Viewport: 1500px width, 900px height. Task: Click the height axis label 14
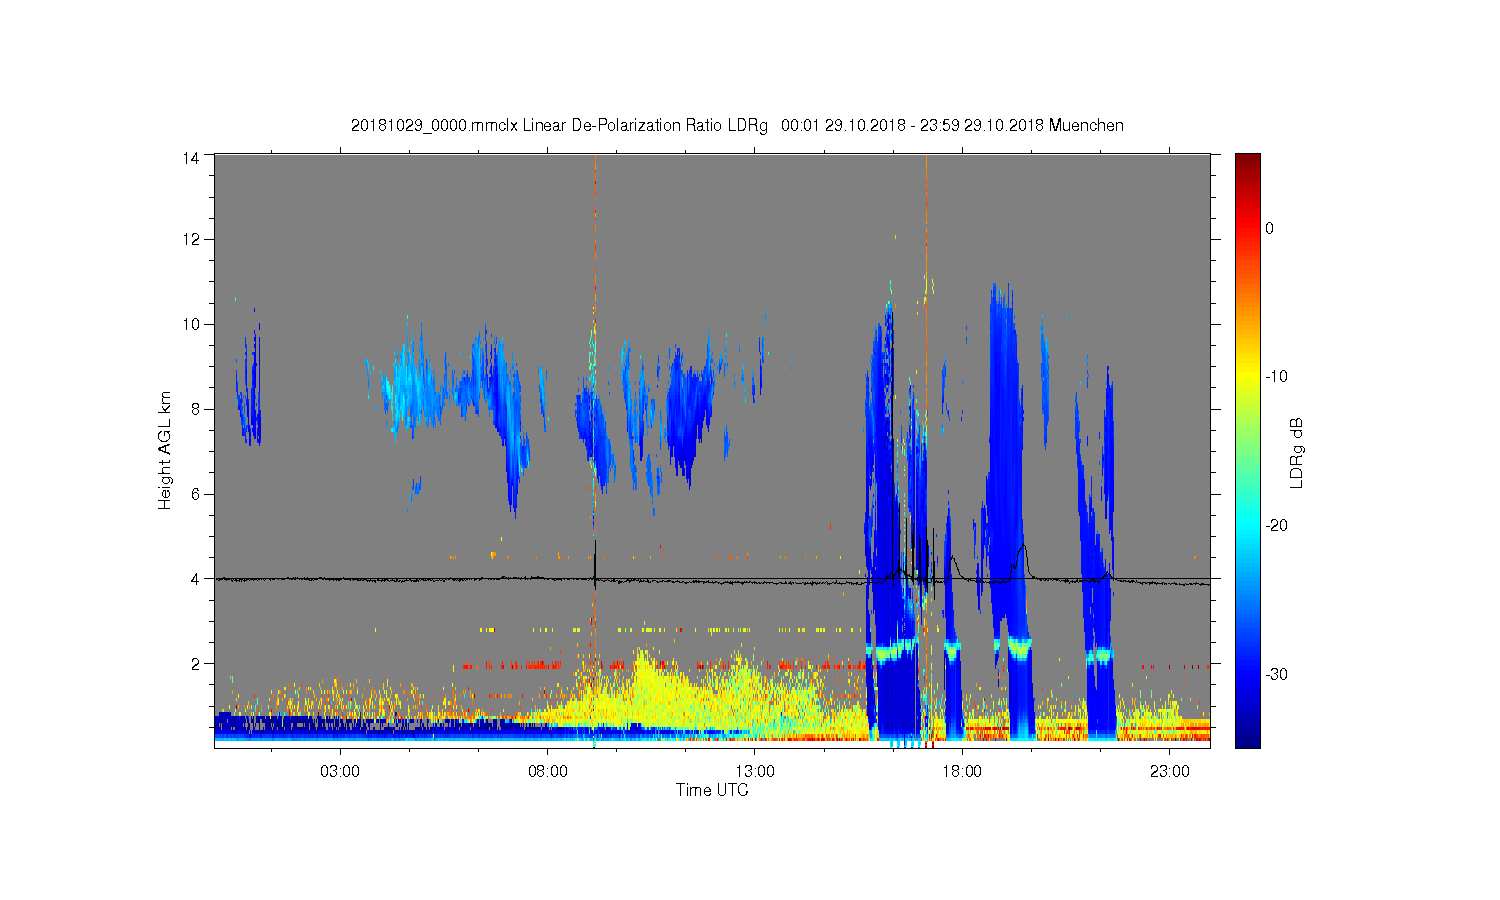190,157
